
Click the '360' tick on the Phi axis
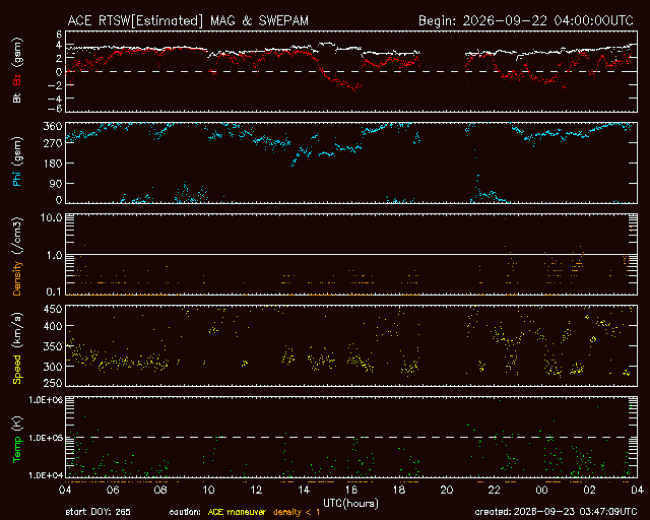pyautogui.click(x=53, y=126)
